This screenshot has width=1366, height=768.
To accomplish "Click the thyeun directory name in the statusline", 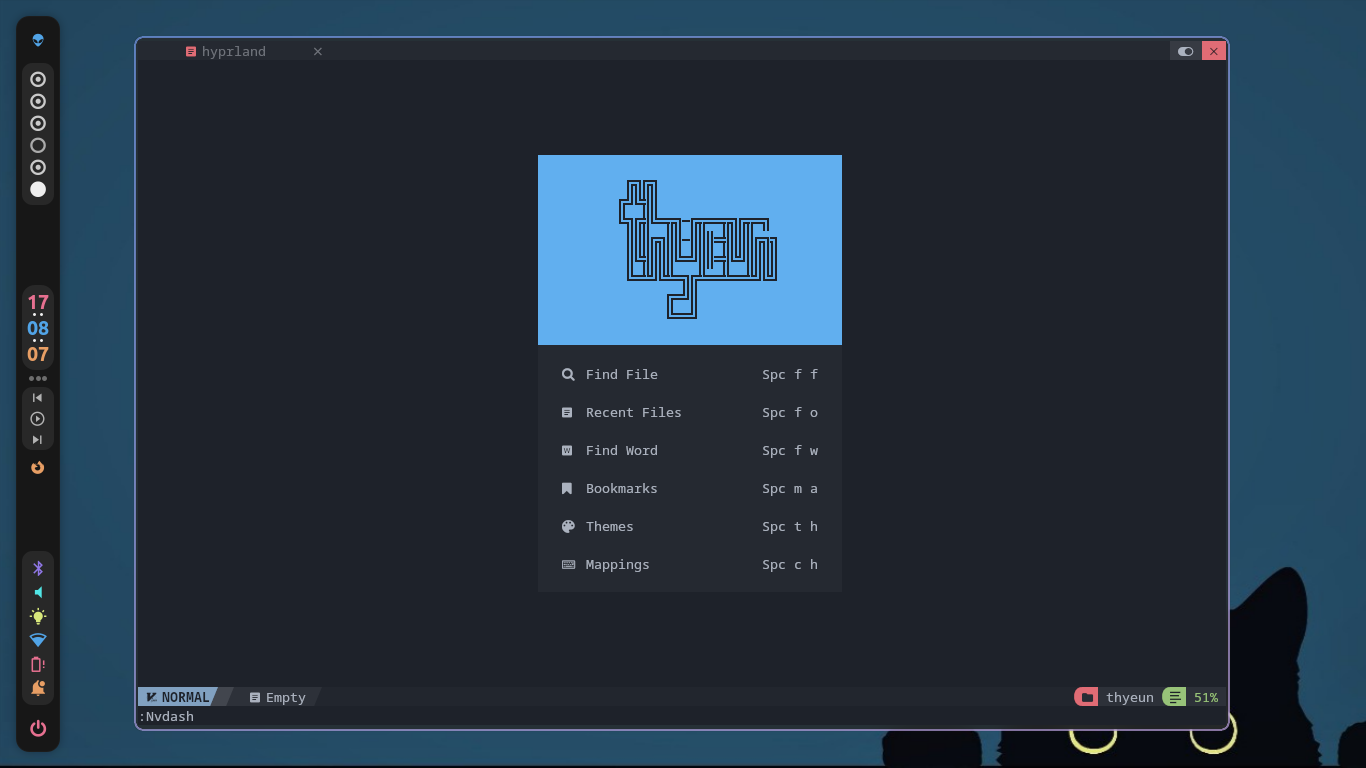I will point(1130,697).
